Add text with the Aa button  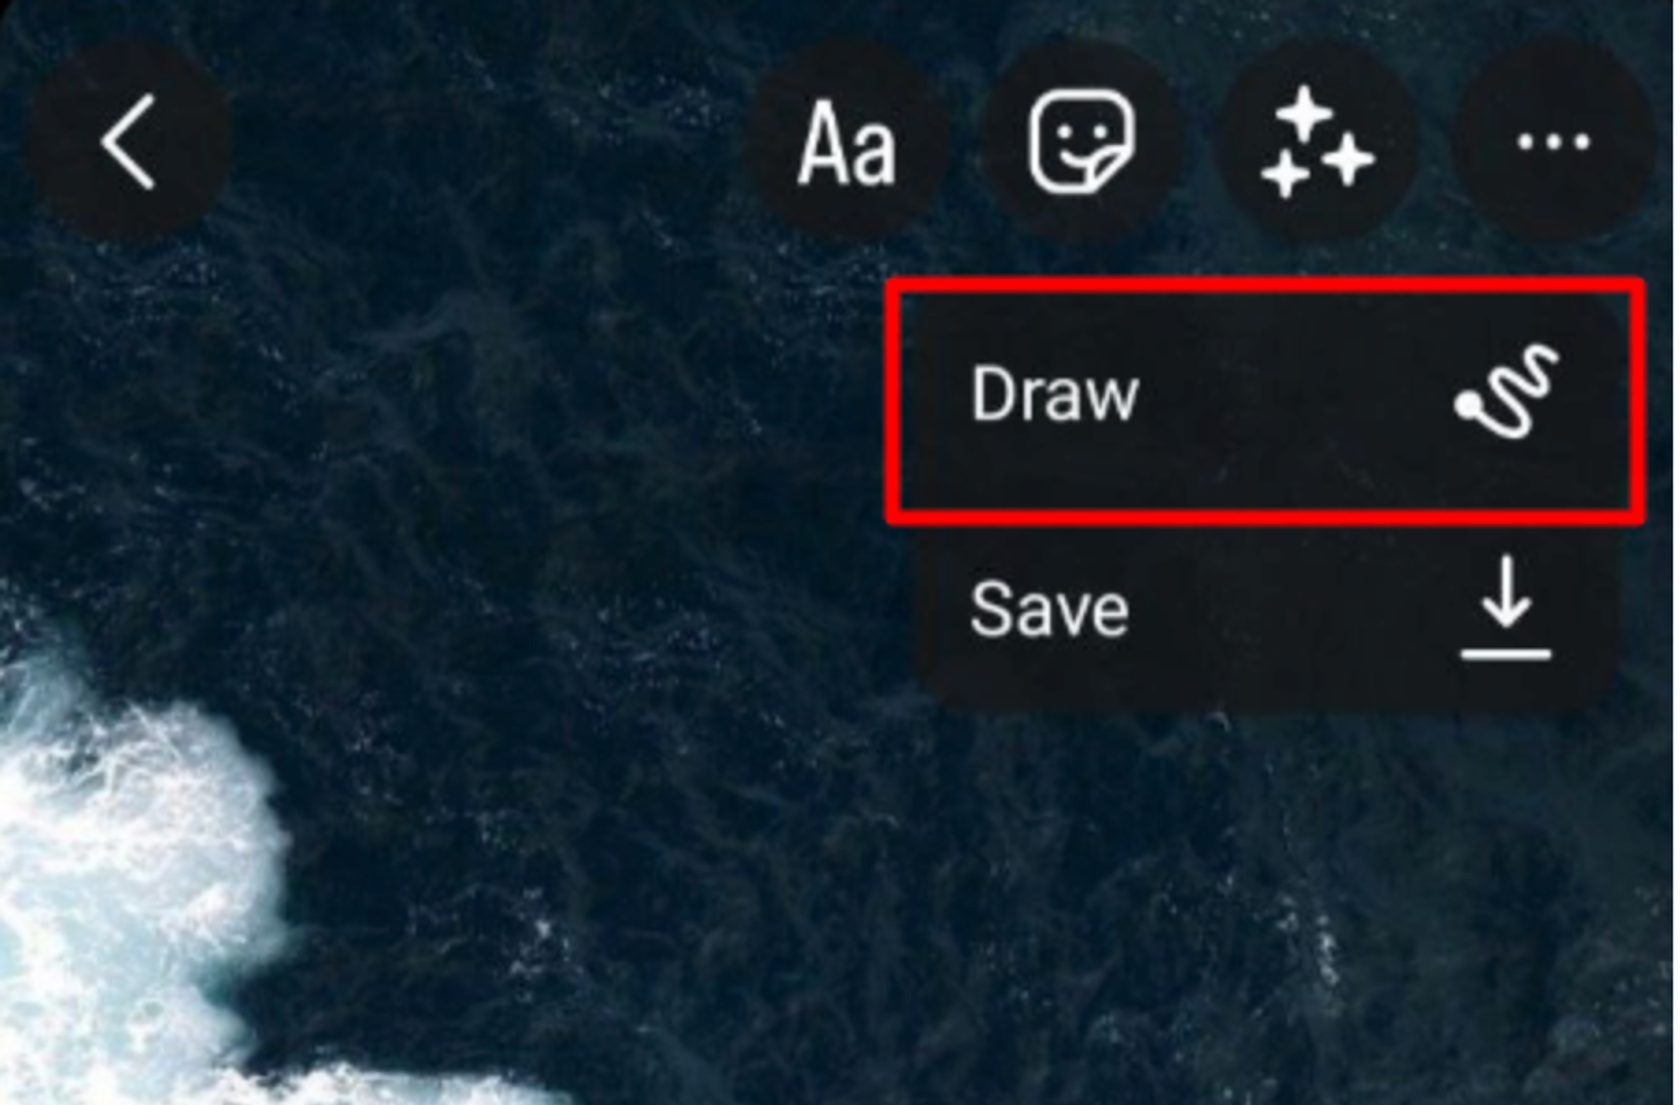846,142
